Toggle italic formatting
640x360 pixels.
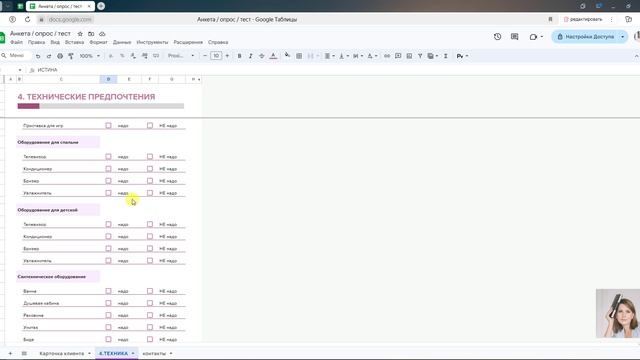(250, 56)
